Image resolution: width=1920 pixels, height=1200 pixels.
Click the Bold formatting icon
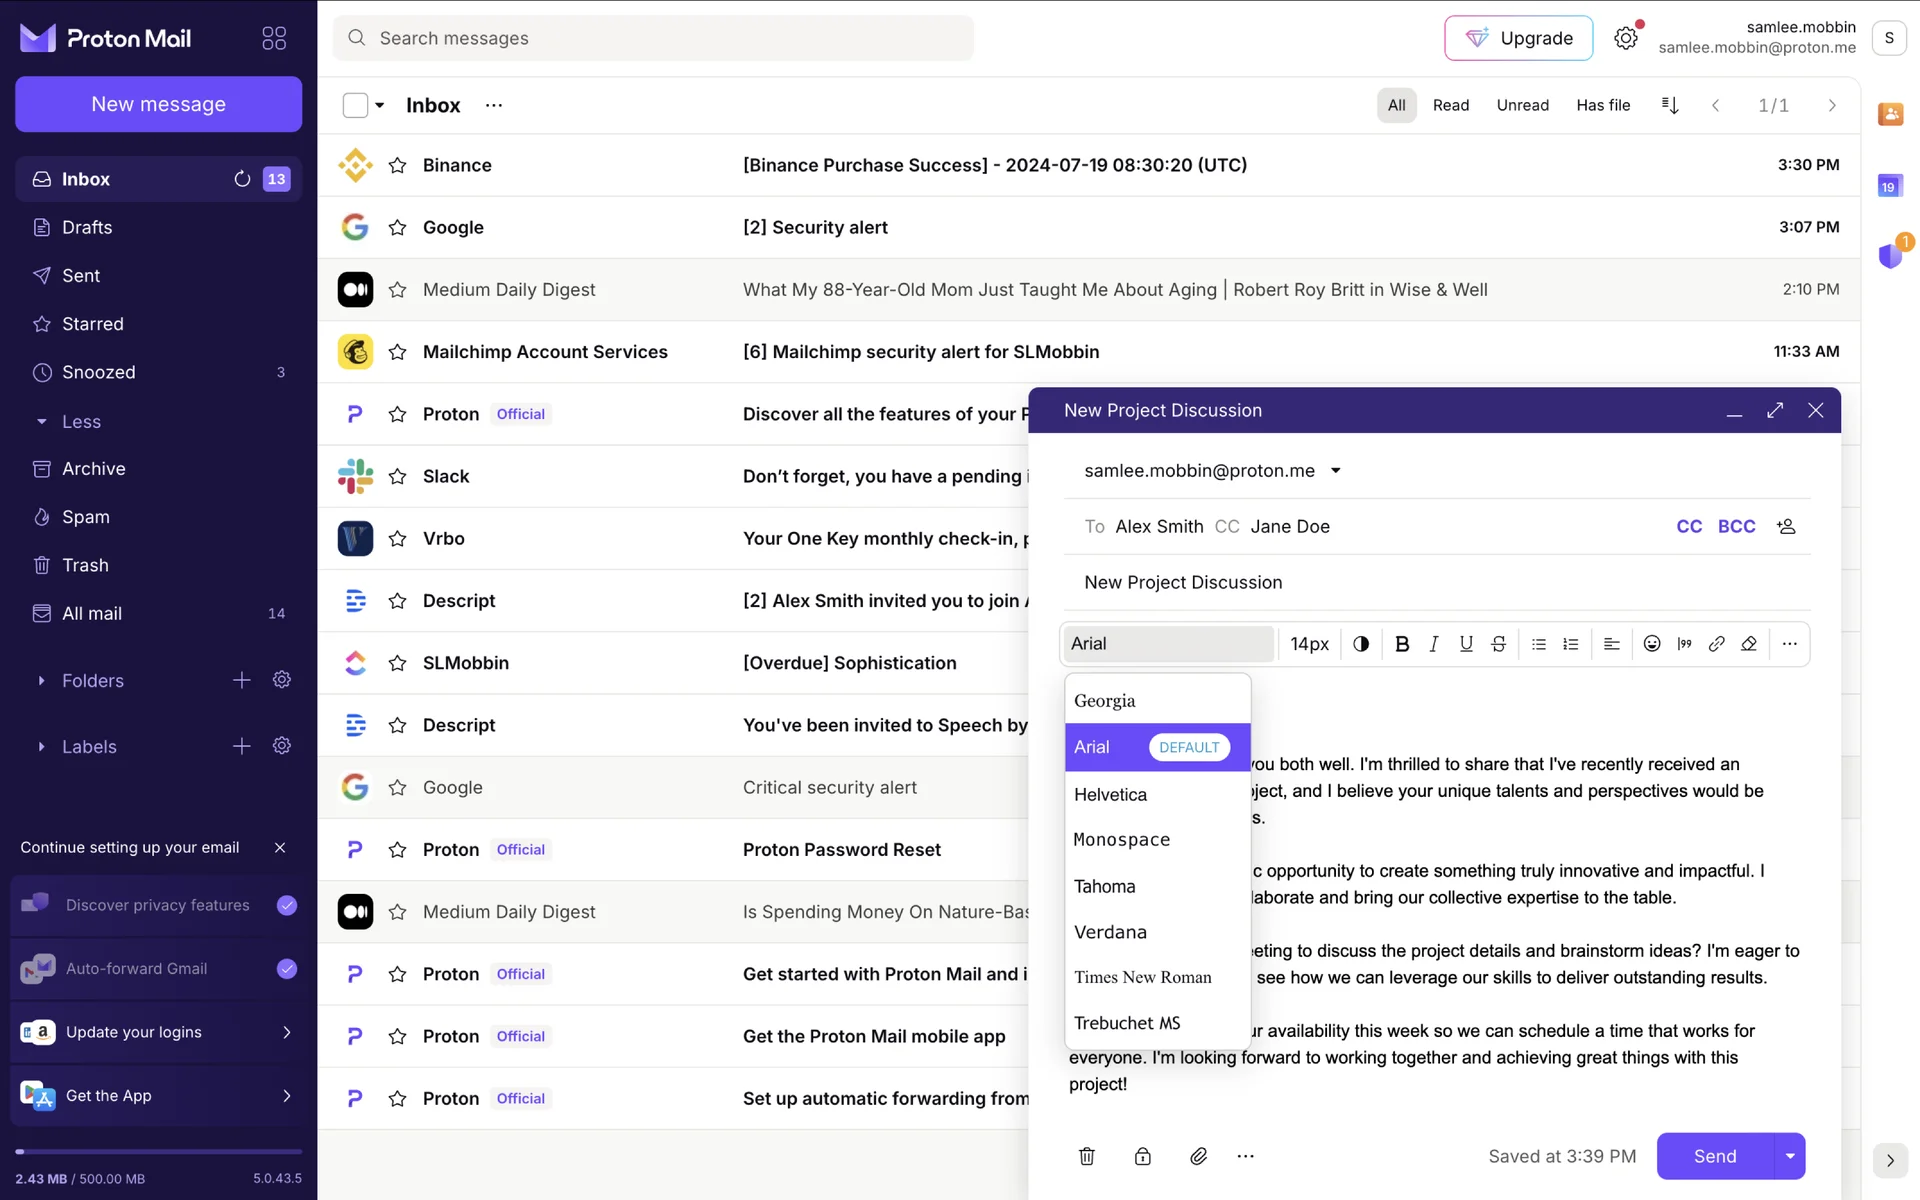pyautogui.click(x=1402, y=644)
